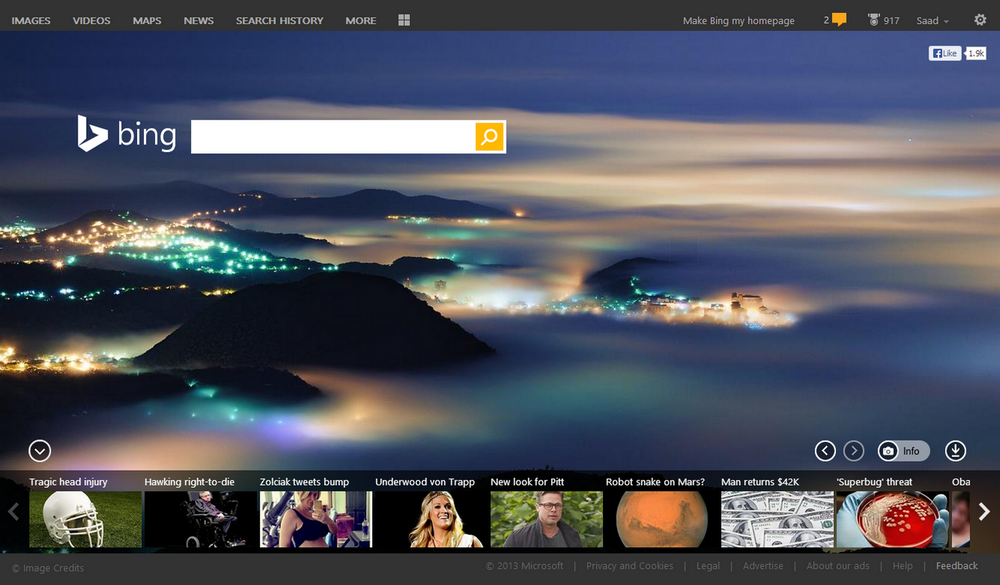Go to MAPS
This screenshot has width=1000, height=585.
point(147,20)
